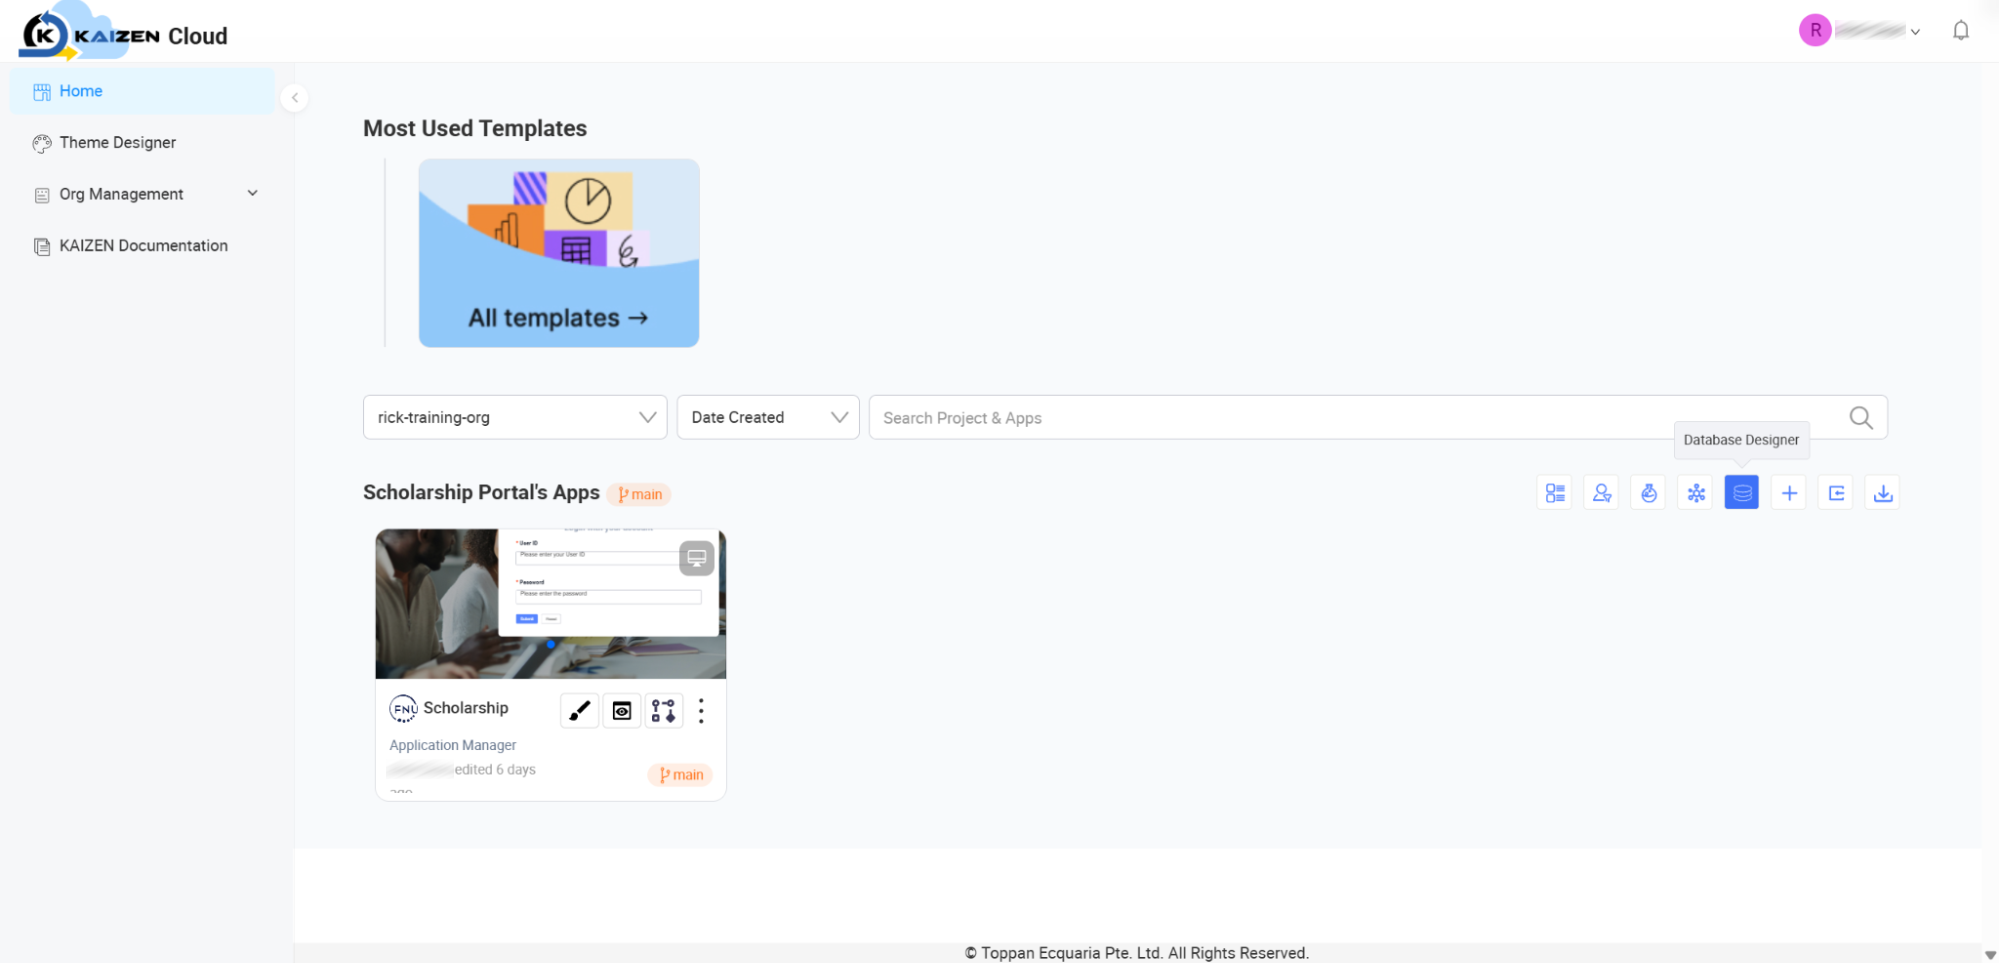Open the preview eye icon on Scholarship
1999x963 pixels.
pyautogui.click(x=622, y=711)
